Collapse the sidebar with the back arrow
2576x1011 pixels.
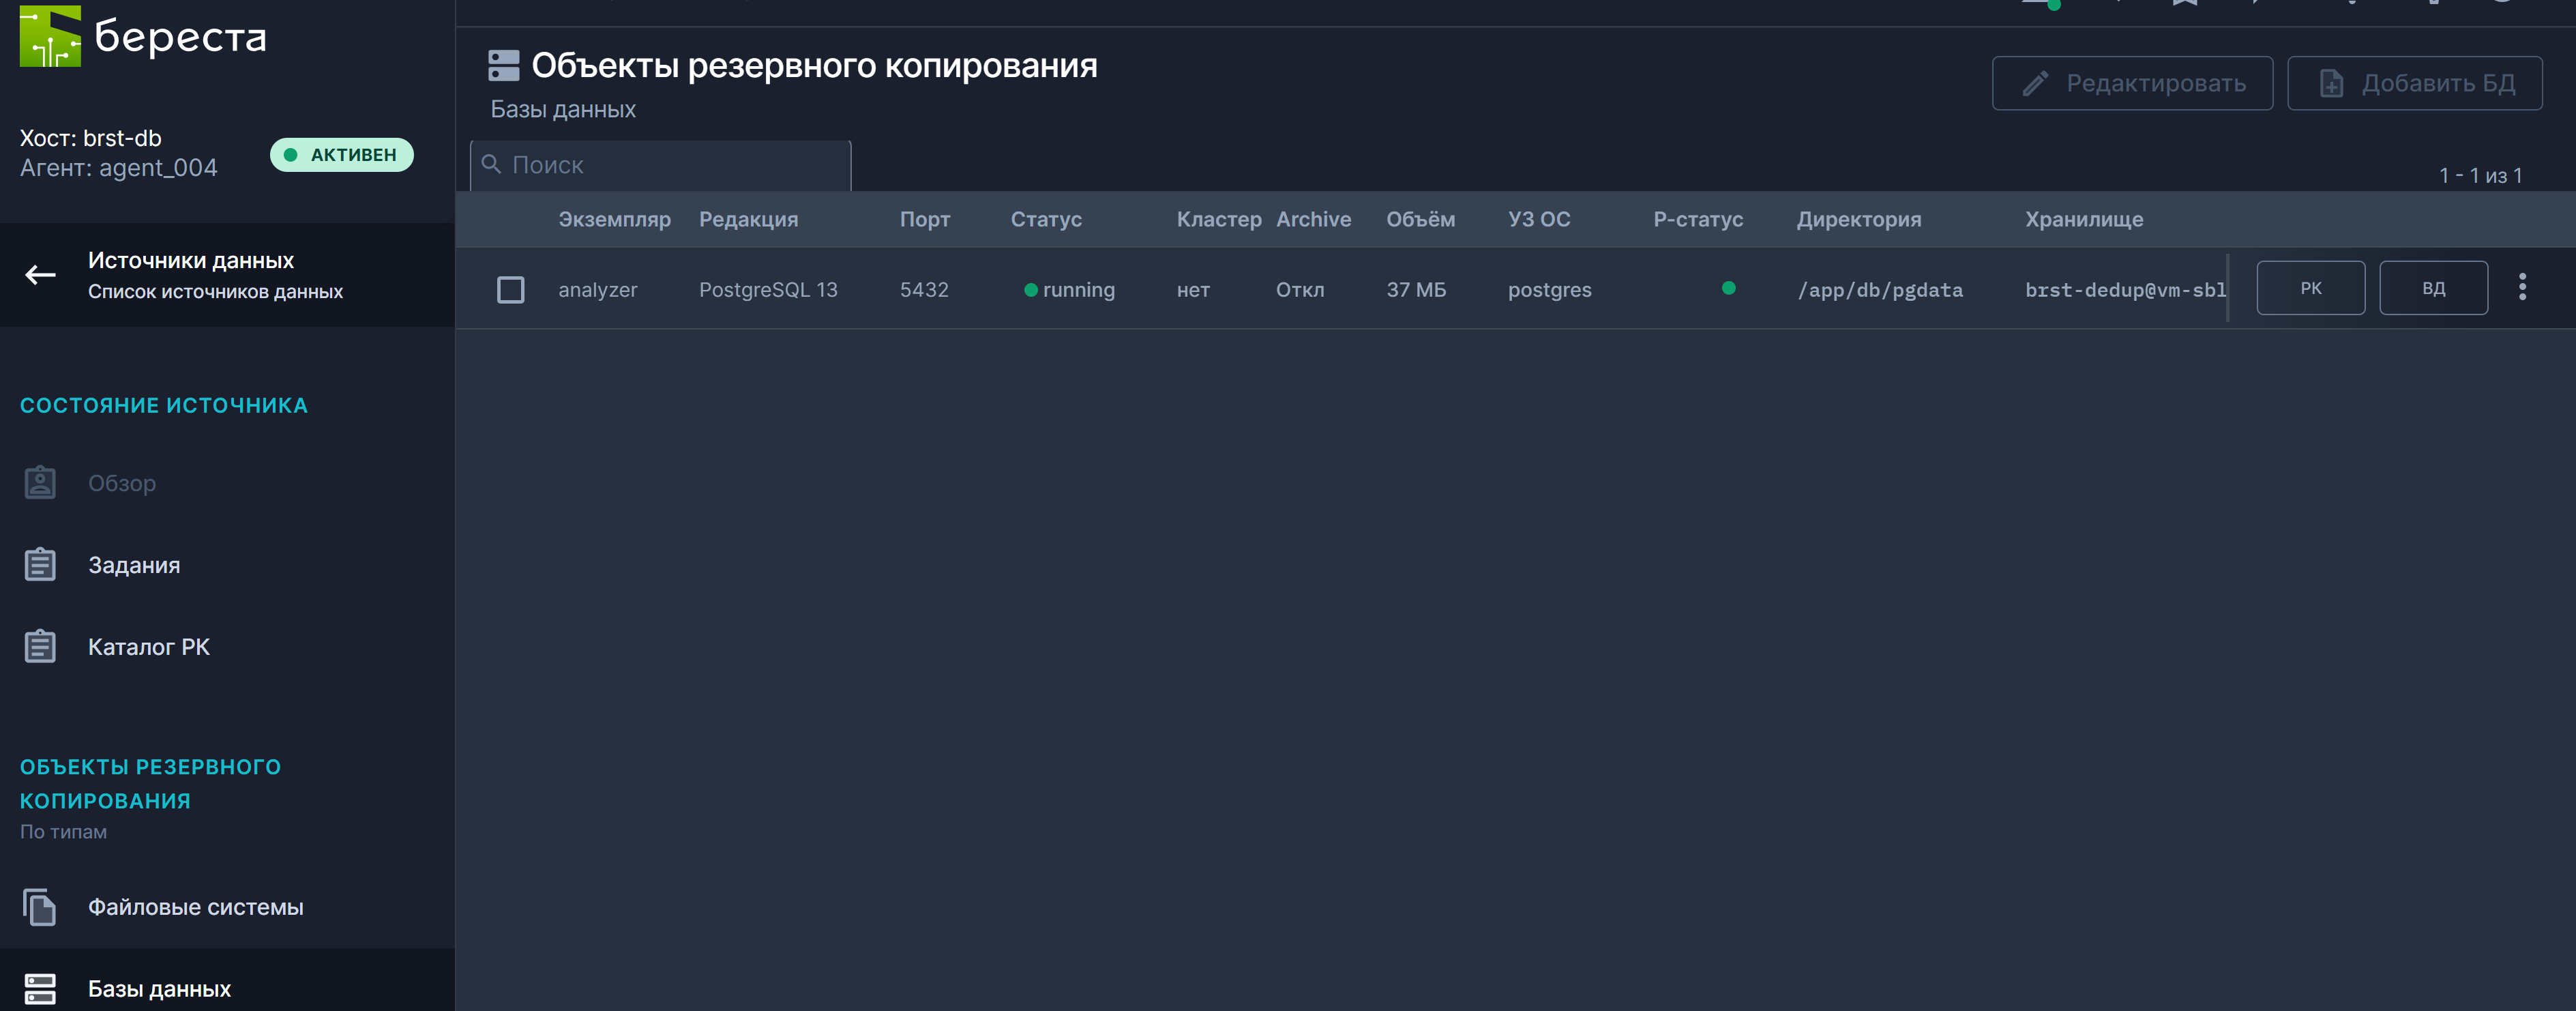point(40,274)
